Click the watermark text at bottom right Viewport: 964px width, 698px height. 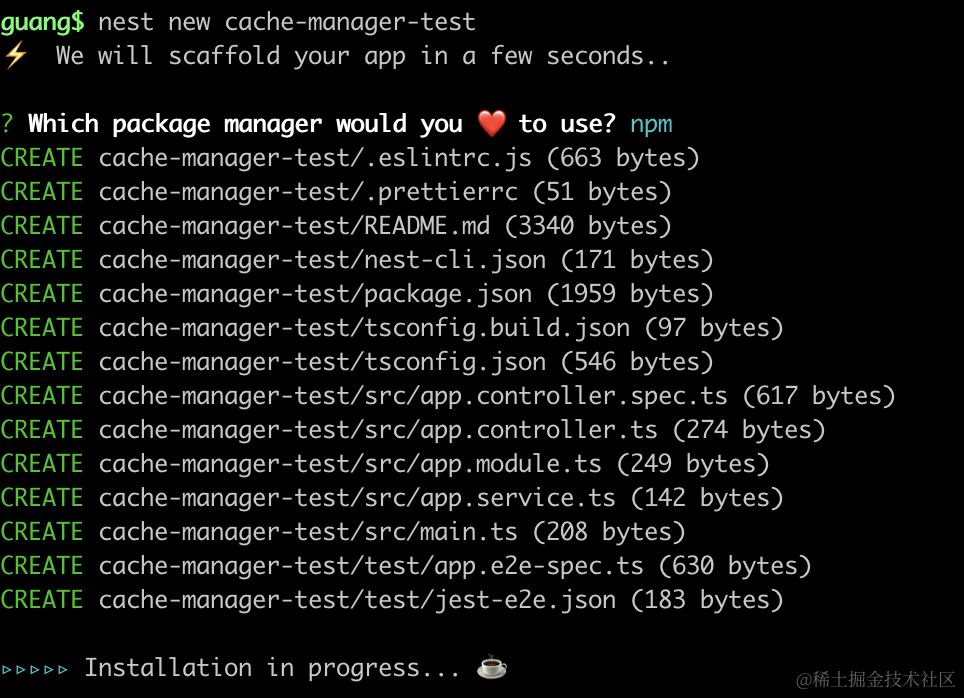[876, 680]
